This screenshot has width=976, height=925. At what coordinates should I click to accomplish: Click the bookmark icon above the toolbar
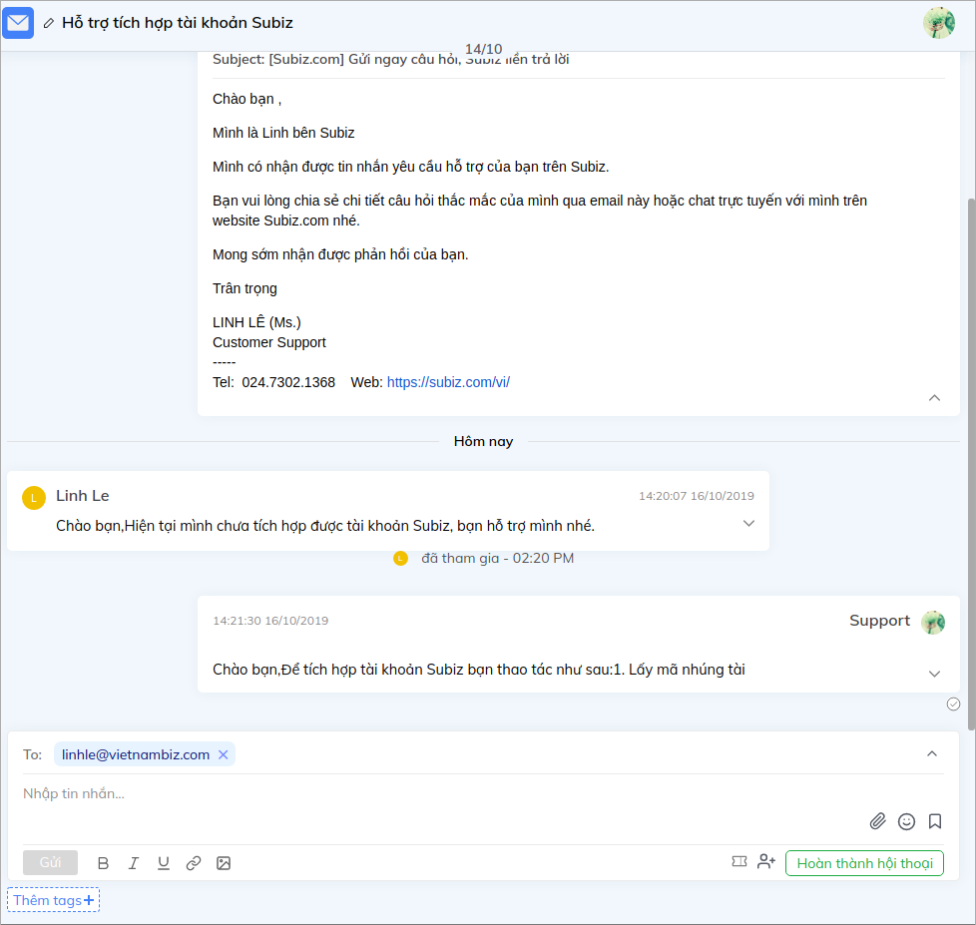(935, 821)
